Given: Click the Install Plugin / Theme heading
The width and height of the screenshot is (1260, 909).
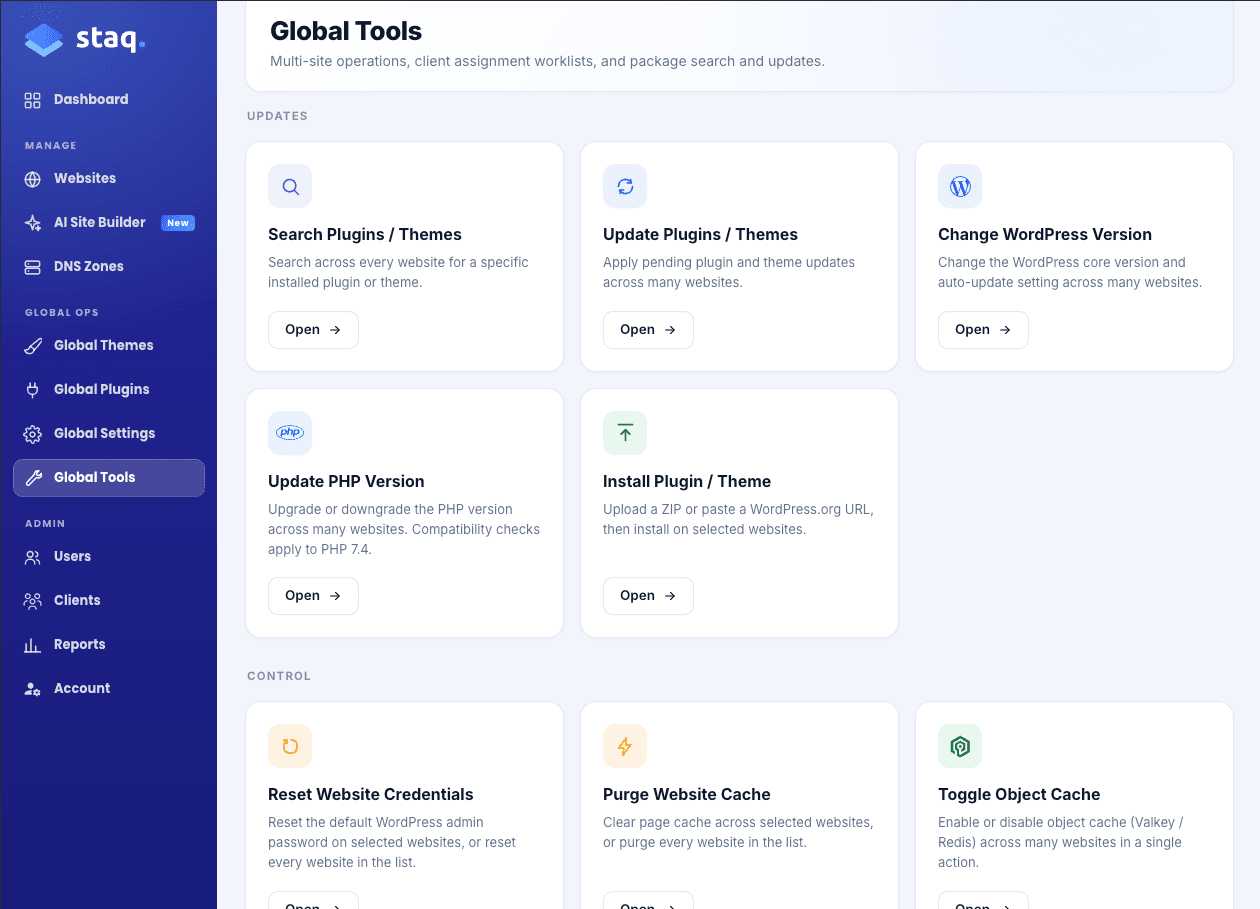Looking at the screenshot, I should [x=687, y=481].
